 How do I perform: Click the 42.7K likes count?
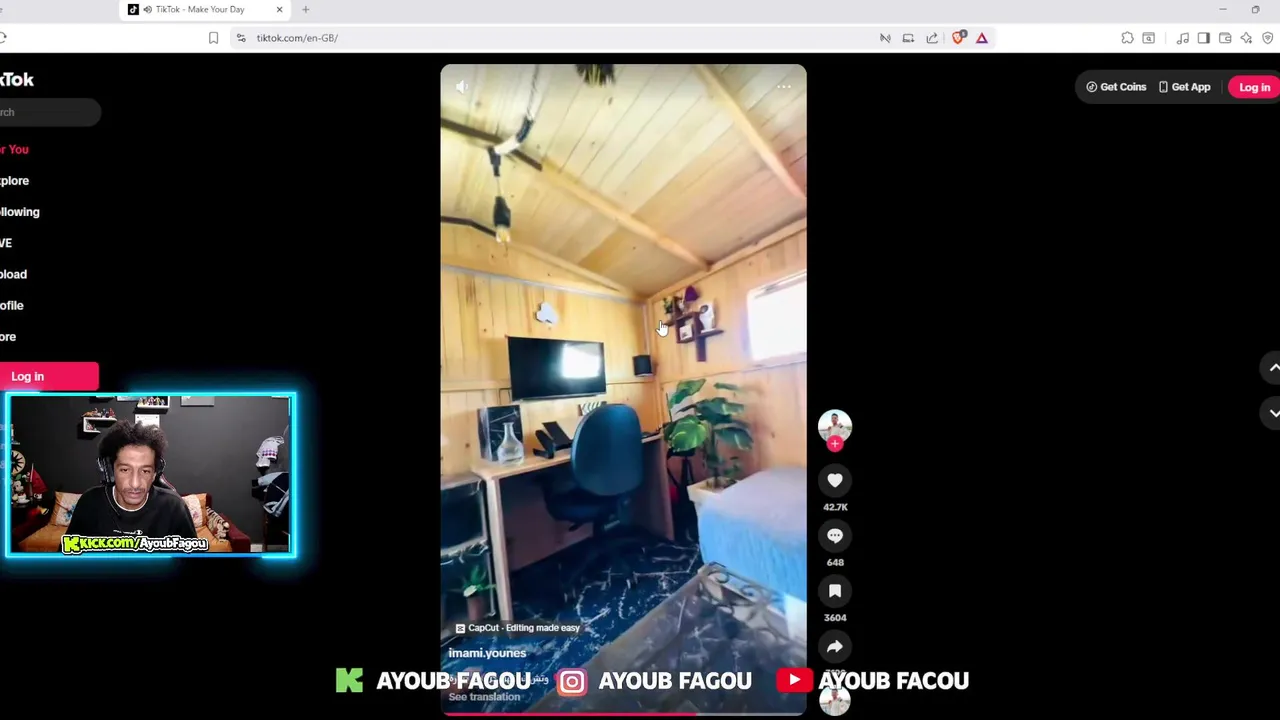835,507
